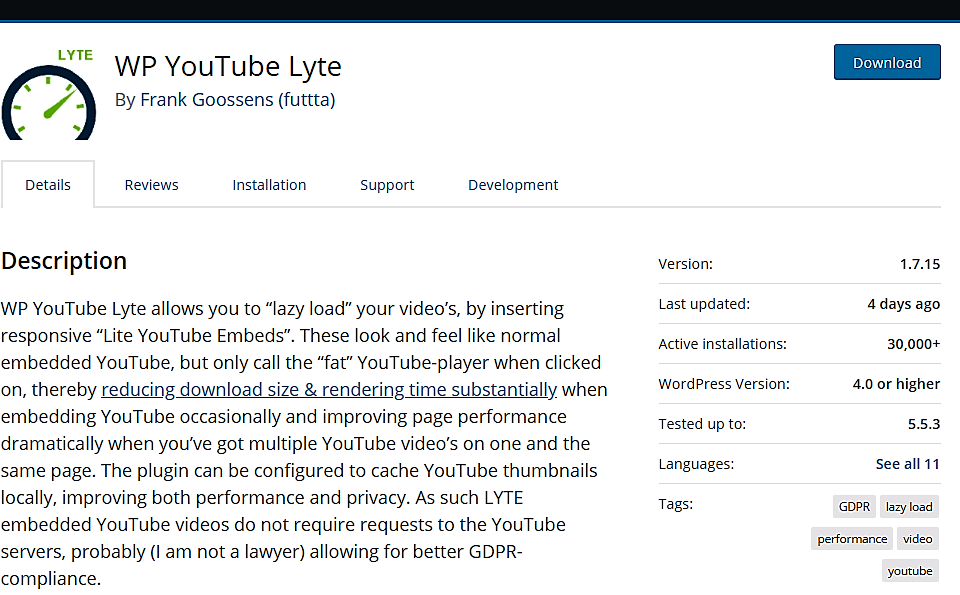Screen dimensions: 960x595
Task: Select the lazy load tag
Action: (909, 507)
